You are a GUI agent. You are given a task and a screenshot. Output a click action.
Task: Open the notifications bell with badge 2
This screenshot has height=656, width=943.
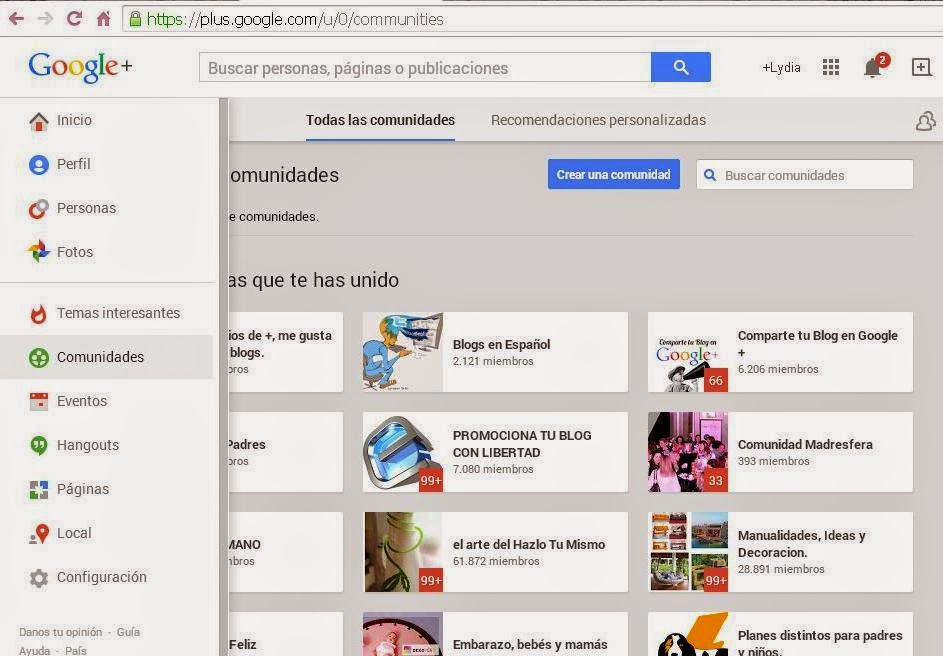coord(875,66)
